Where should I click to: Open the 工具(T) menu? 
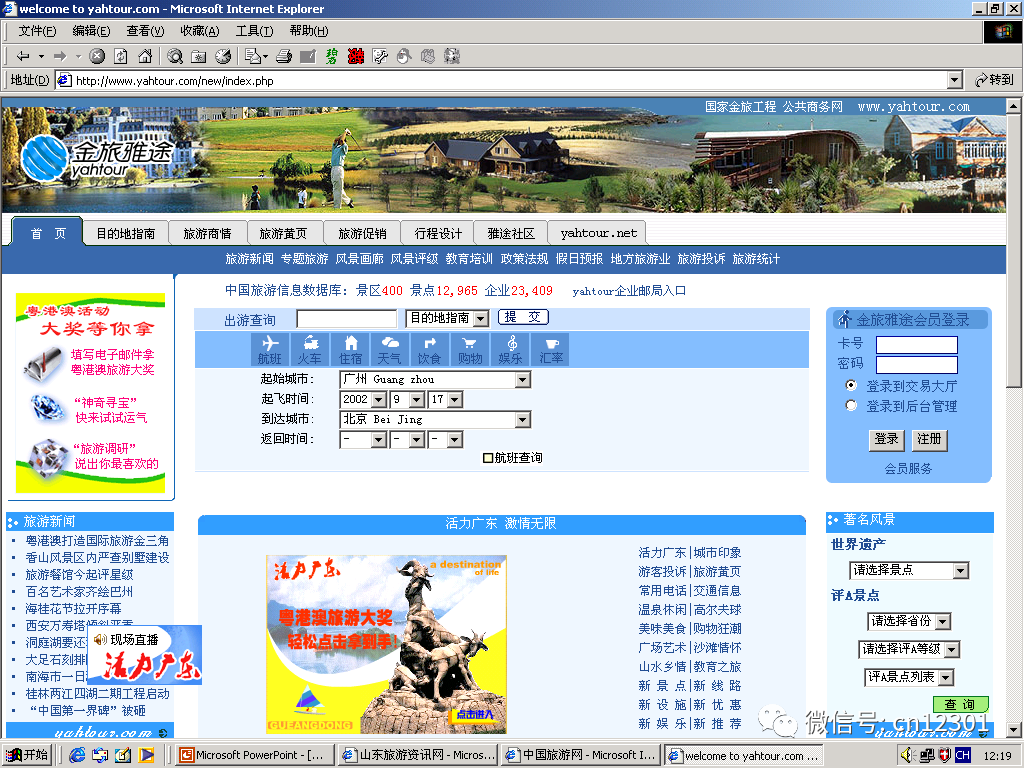(254, 31)
